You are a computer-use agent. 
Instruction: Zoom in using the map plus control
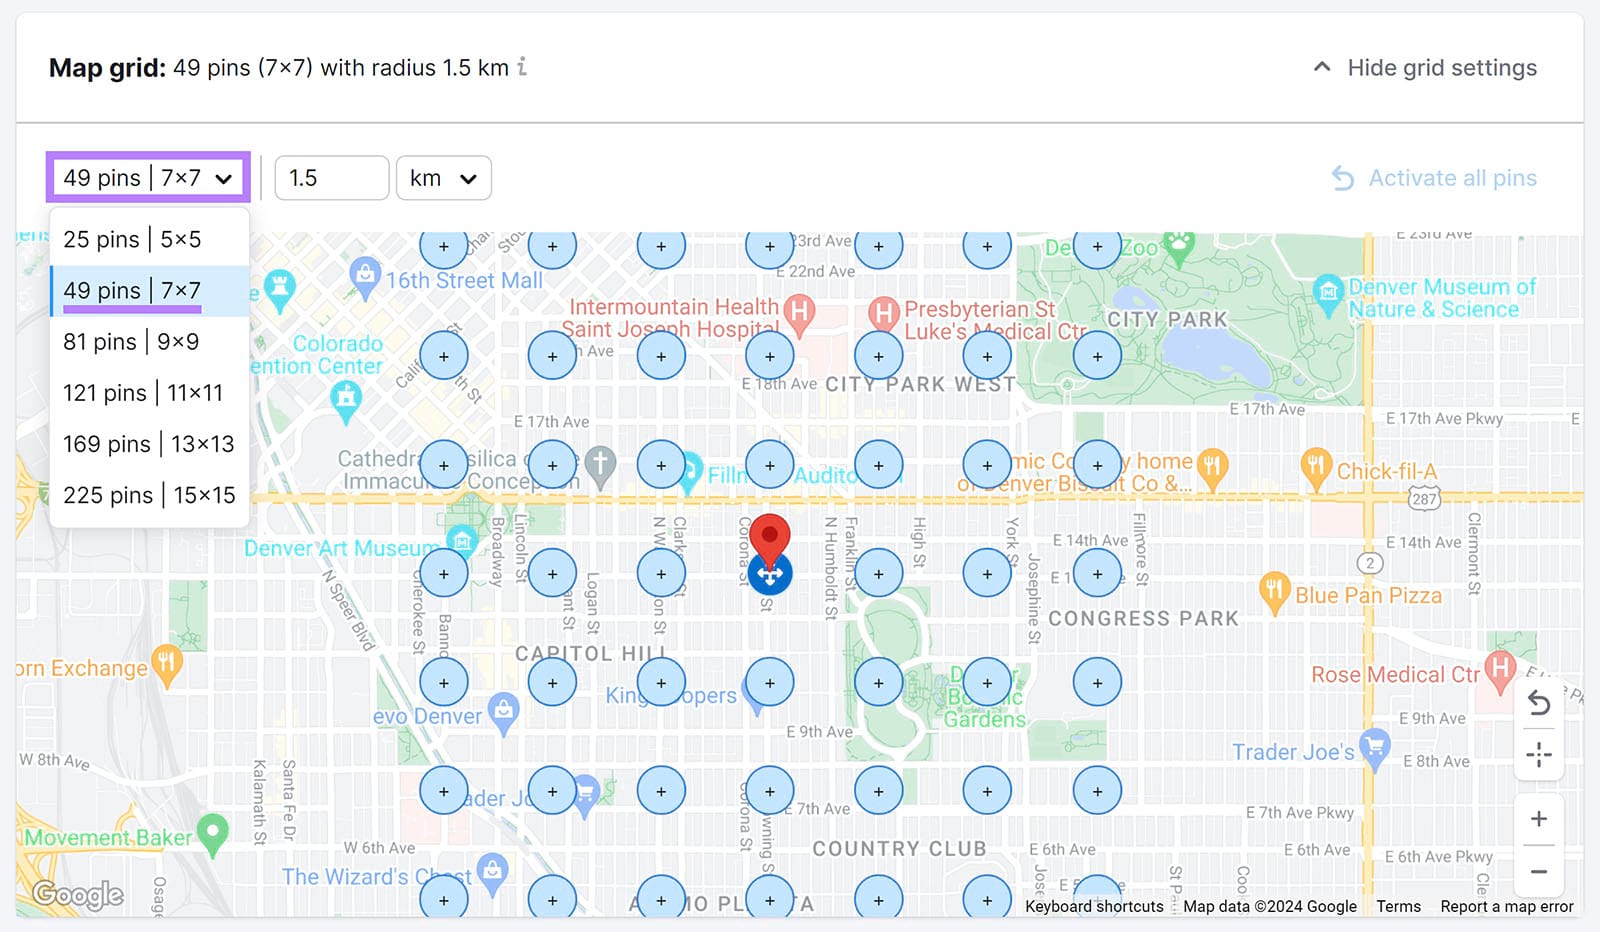coord(1538,818)
